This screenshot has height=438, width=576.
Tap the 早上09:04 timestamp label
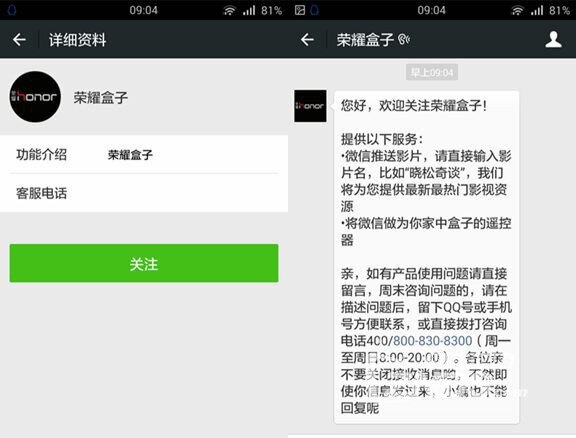point(432,72)
